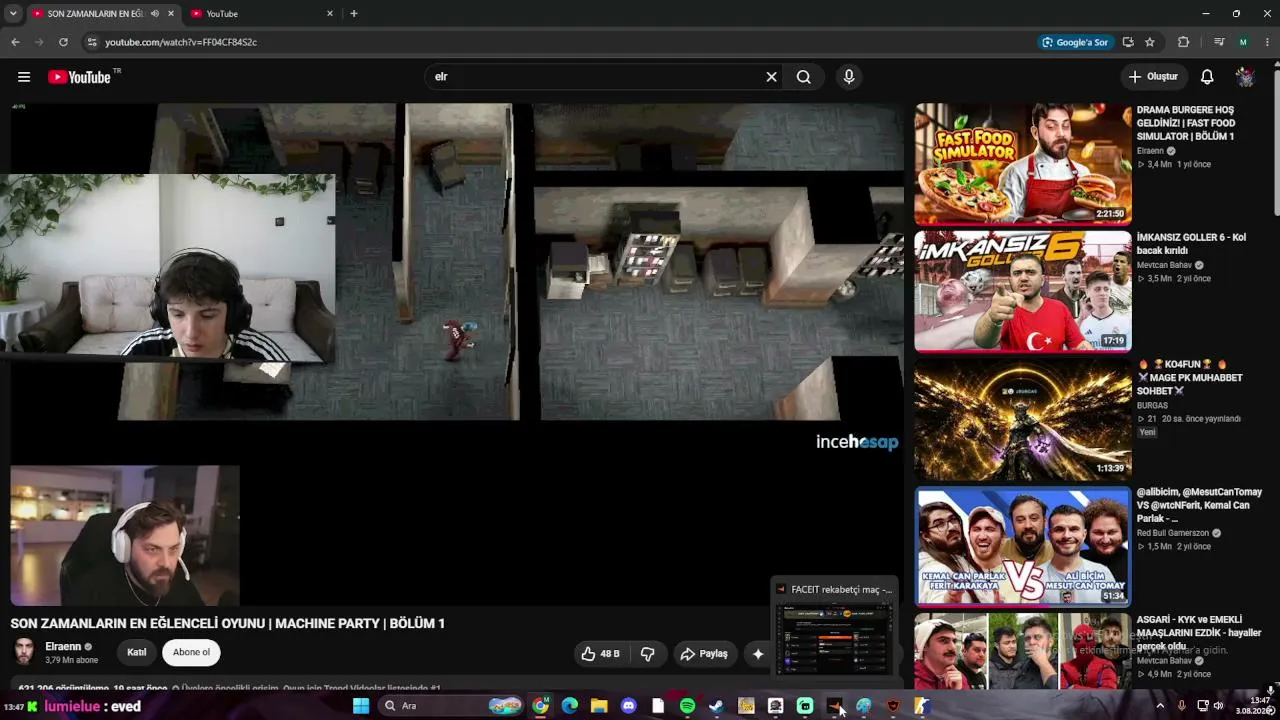Close the second YouTube tab
Viewport: 1280px width, 720px height.
point(330,14)
